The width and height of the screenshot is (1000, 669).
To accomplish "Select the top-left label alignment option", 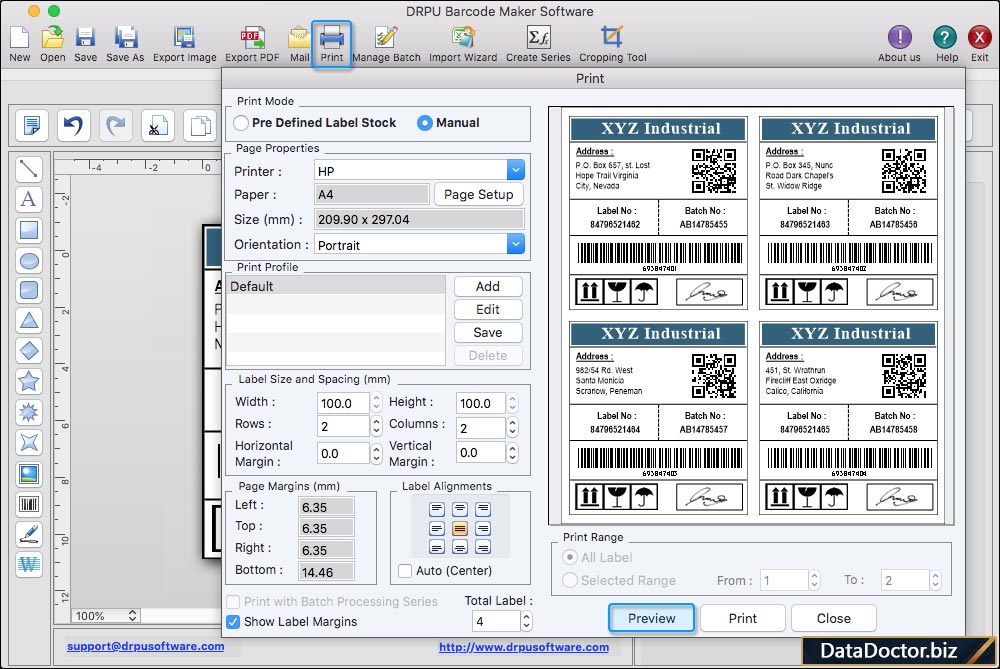I will click(437, 509).
